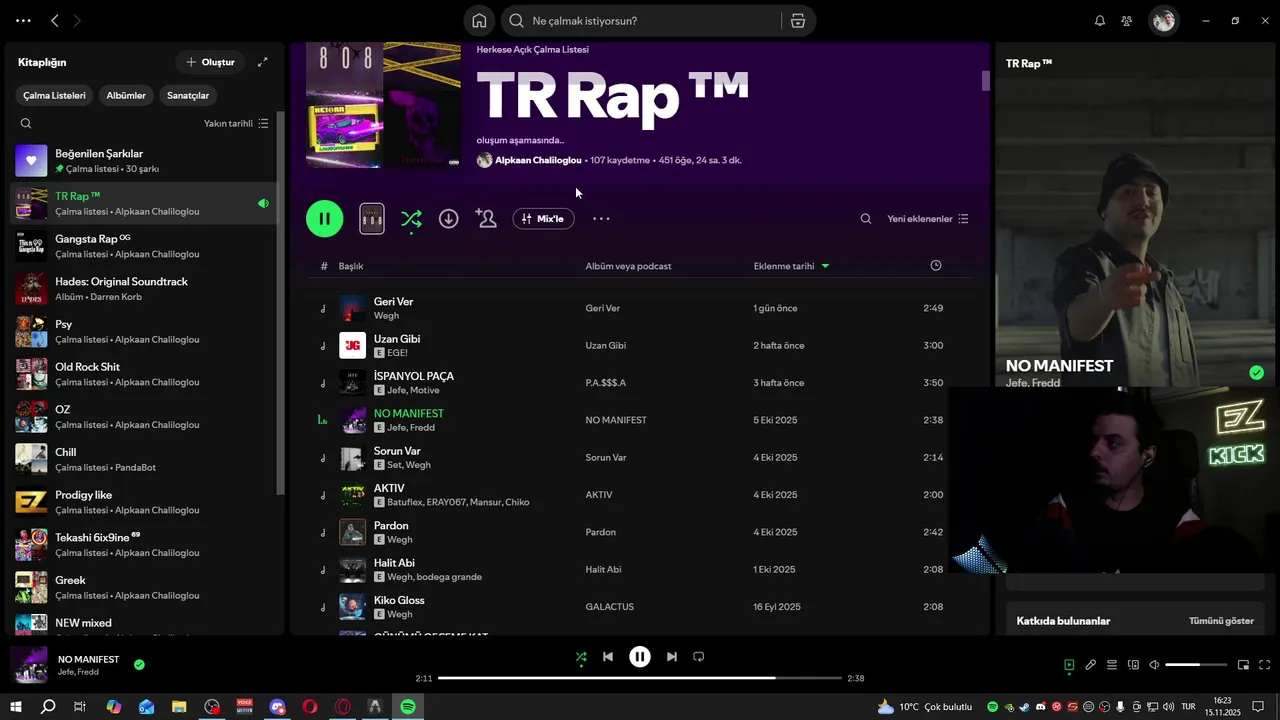Image resolution: width=1280 pixels, height=720 pixels.
Task: Open Prodigy like playlist
Action: point(145,502)
